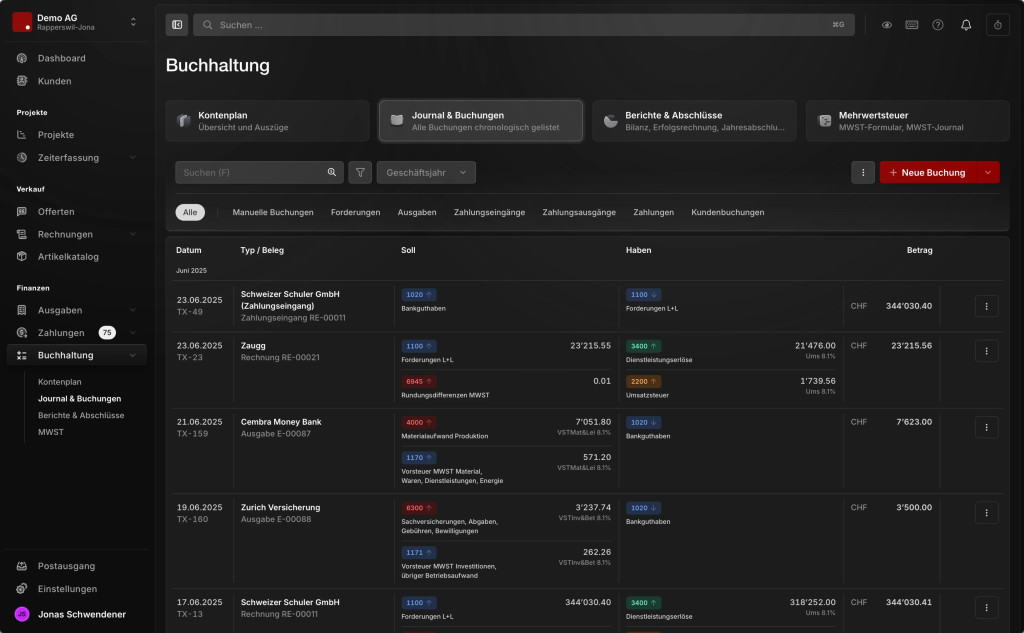Open Einstellungen settings
Image resolution: width=1024 pixels, height=633 pixels.
pos(67,589)
